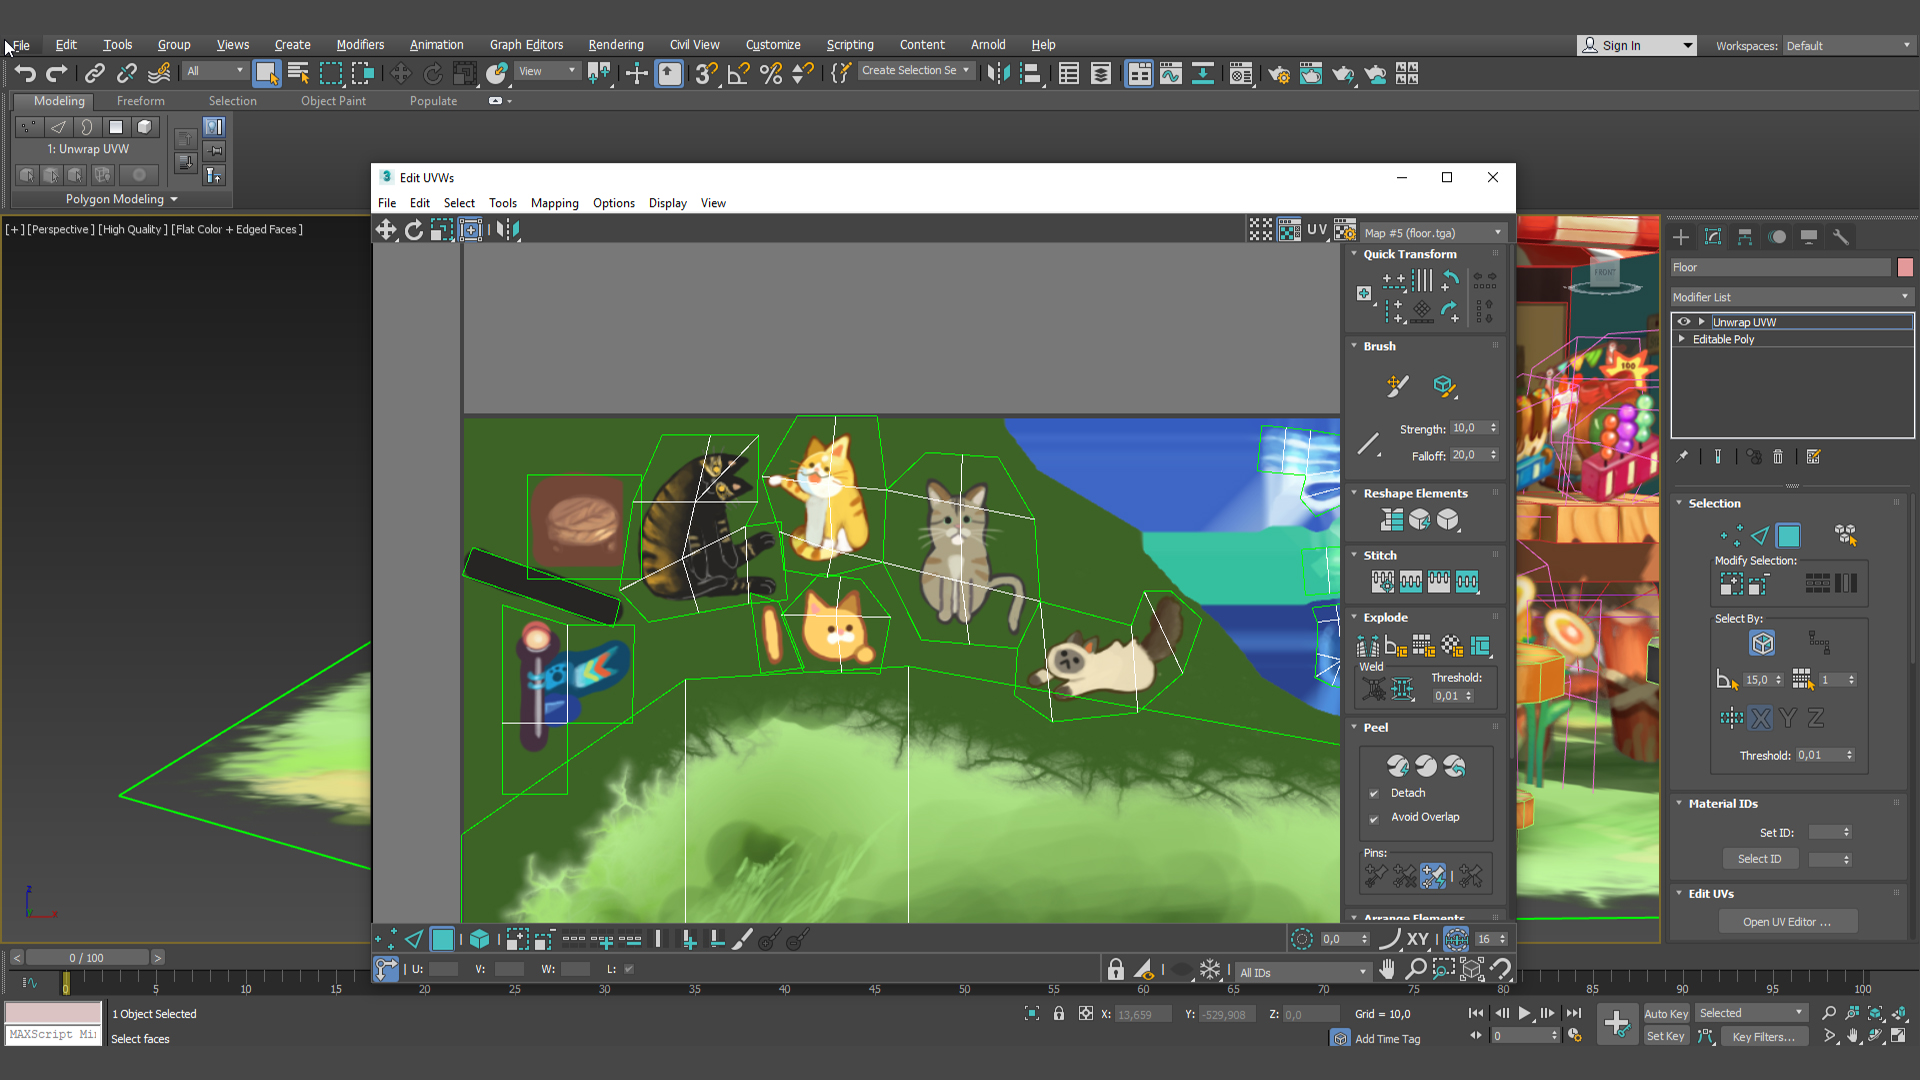Click Straighten Selection in Reshape Elements
This screenshot has width=1920, height=1080.
coord(1392,520)
